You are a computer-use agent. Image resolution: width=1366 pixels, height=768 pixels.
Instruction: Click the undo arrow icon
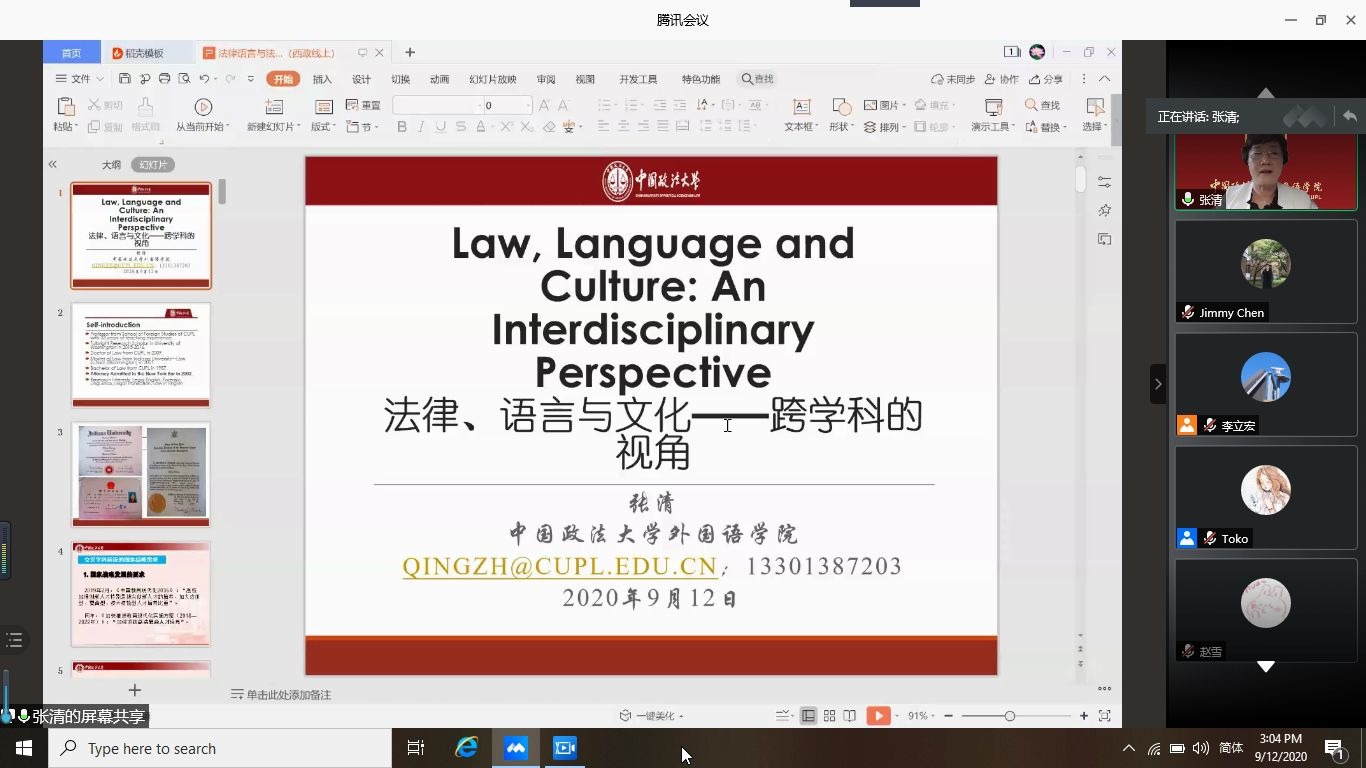click(204, 79)
